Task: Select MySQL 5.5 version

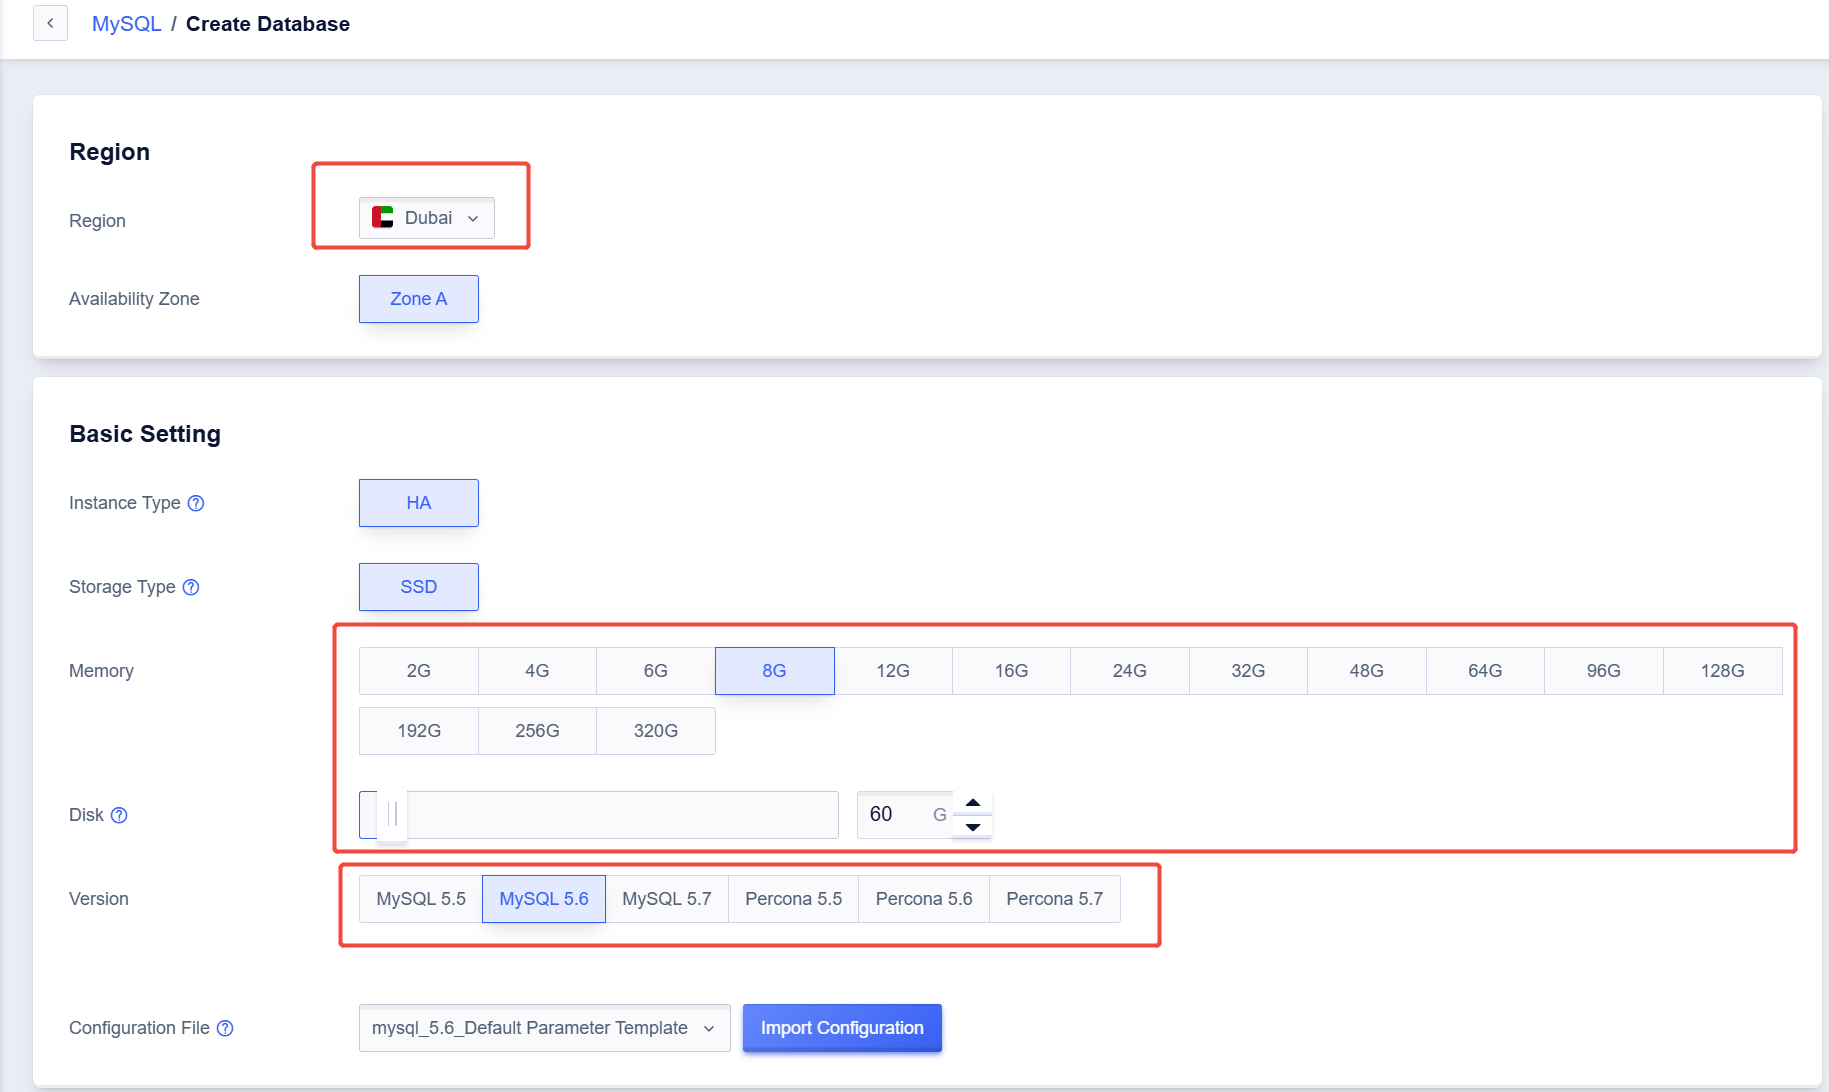Action: (421, 899)
